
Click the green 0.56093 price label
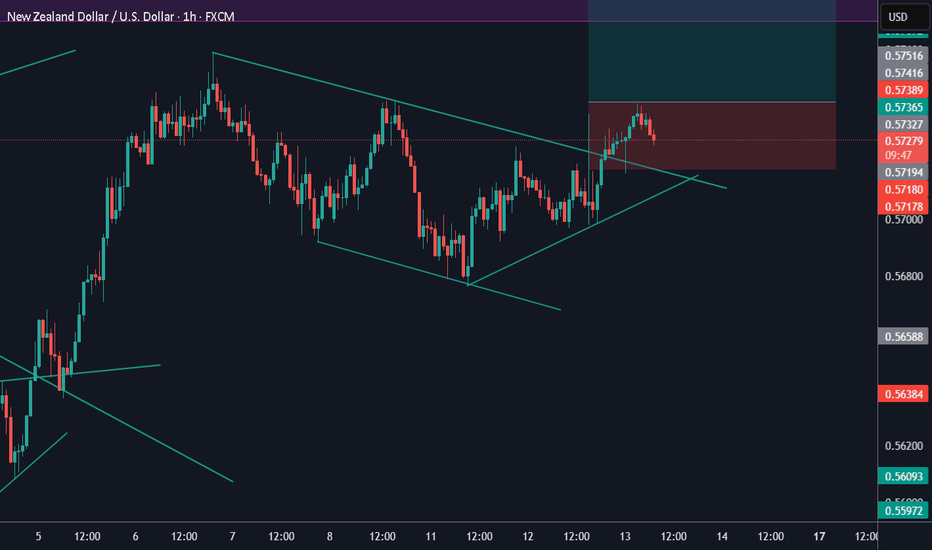pyautogui.click(x=903, y=476)
